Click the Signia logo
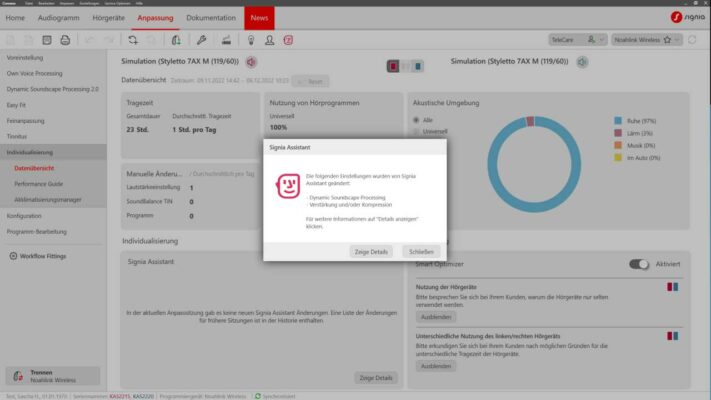 click(687, 17)
